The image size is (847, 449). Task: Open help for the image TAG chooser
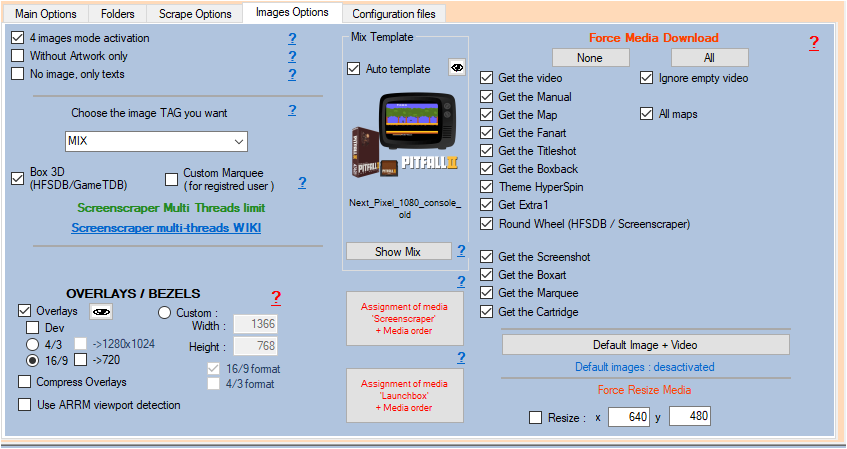(x=292, y=110)
